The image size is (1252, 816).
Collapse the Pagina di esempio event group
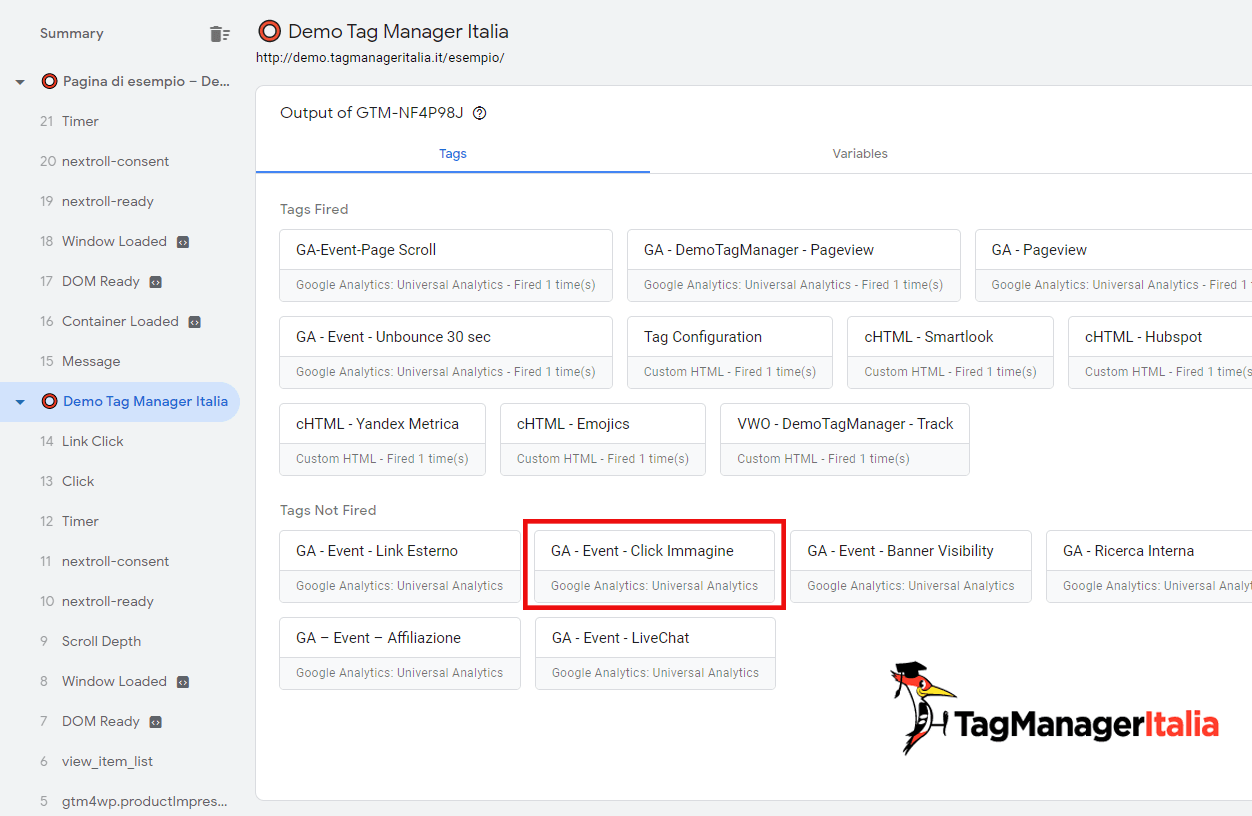point(20,82)
